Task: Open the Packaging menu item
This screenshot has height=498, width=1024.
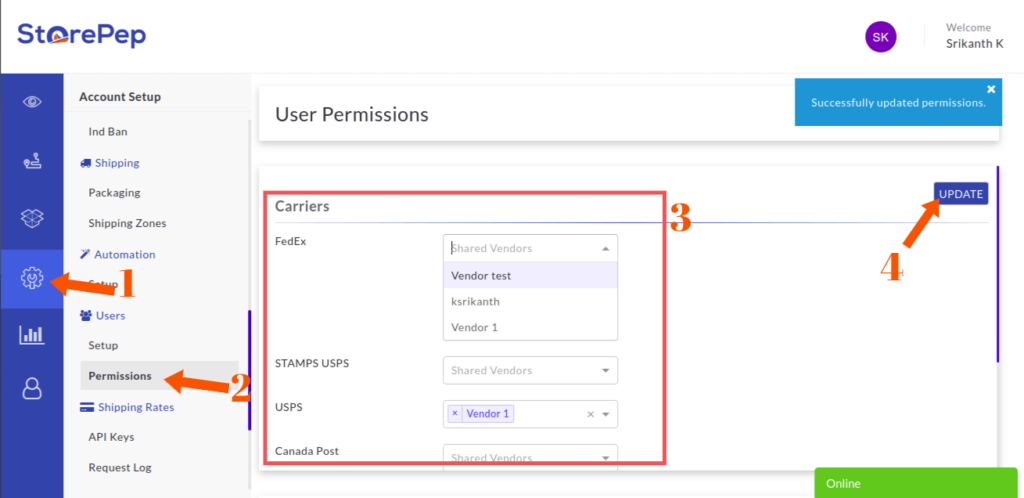Action: 114,193
